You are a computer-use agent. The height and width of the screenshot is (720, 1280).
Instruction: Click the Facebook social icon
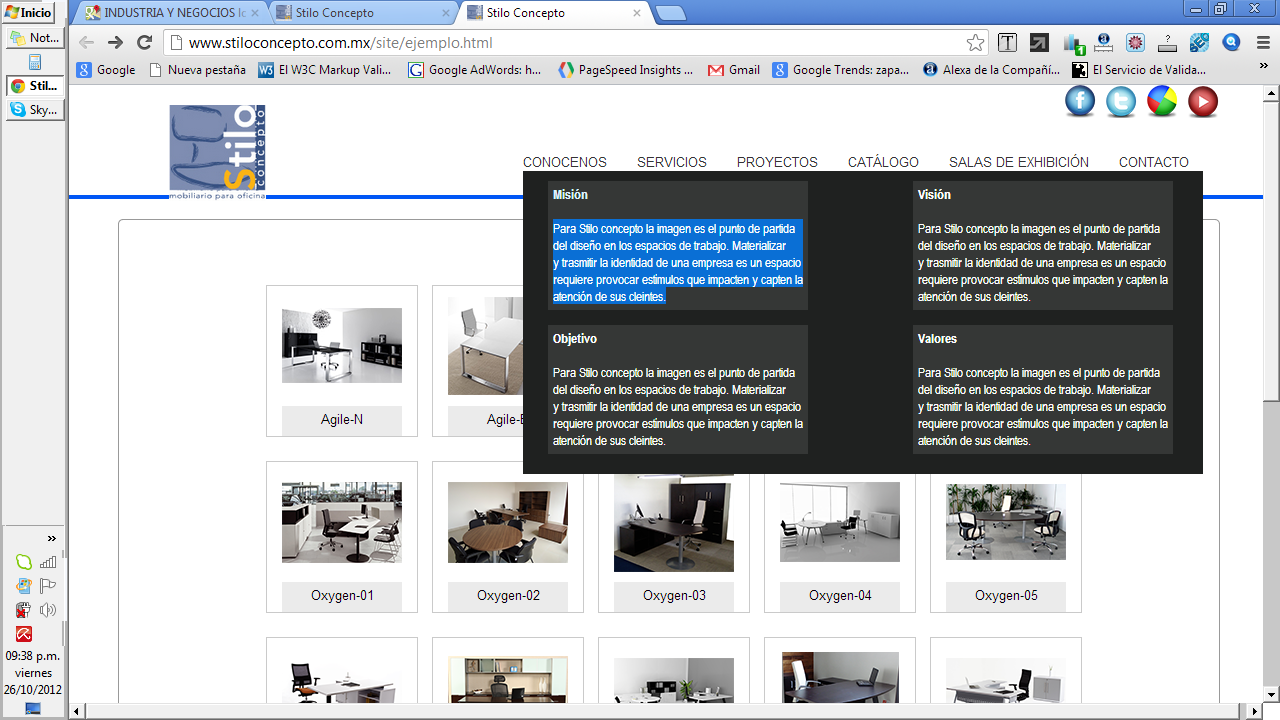1080,101
